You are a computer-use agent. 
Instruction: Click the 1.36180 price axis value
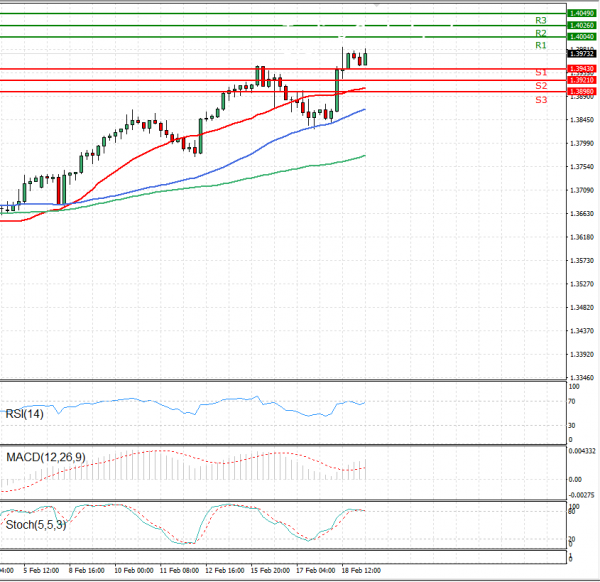pyautogui.click(x=582, y=237)
